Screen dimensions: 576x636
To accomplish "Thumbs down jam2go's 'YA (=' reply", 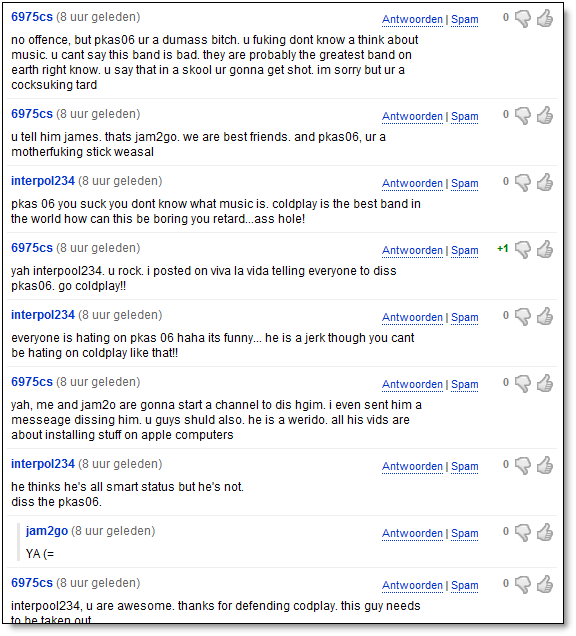I will (523, 533).
